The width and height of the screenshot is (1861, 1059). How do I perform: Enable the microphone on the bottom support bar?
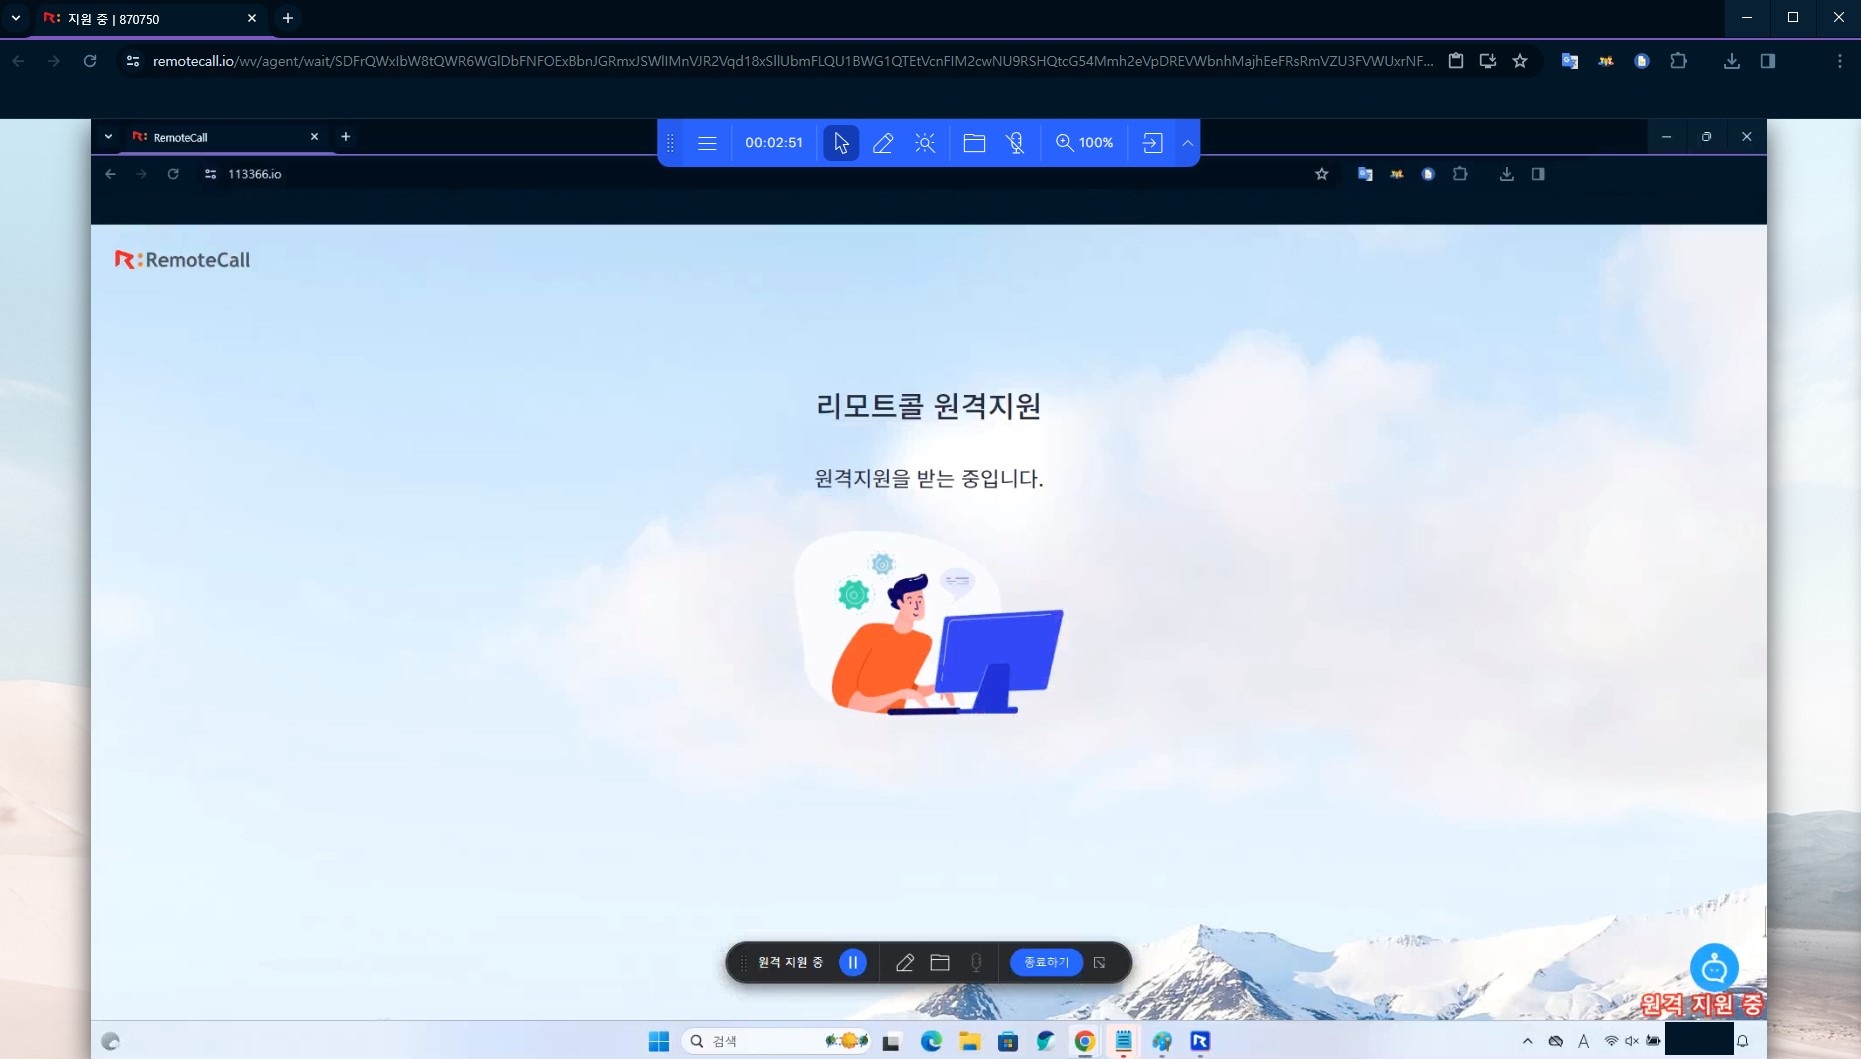point(977,962)
